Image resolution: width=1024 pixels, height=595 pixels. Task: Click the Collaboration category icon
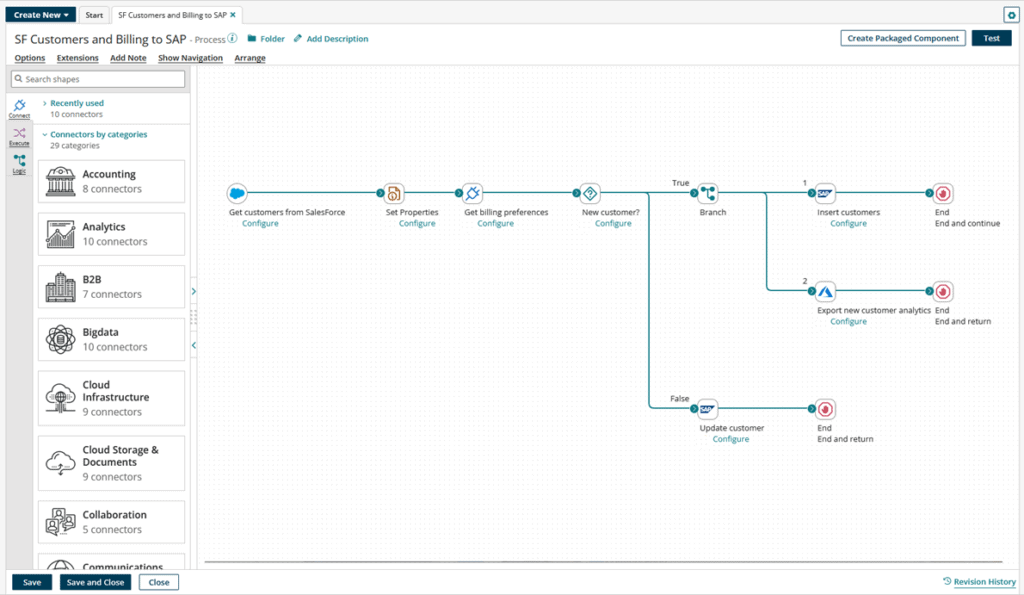click(x=61, y=522)
